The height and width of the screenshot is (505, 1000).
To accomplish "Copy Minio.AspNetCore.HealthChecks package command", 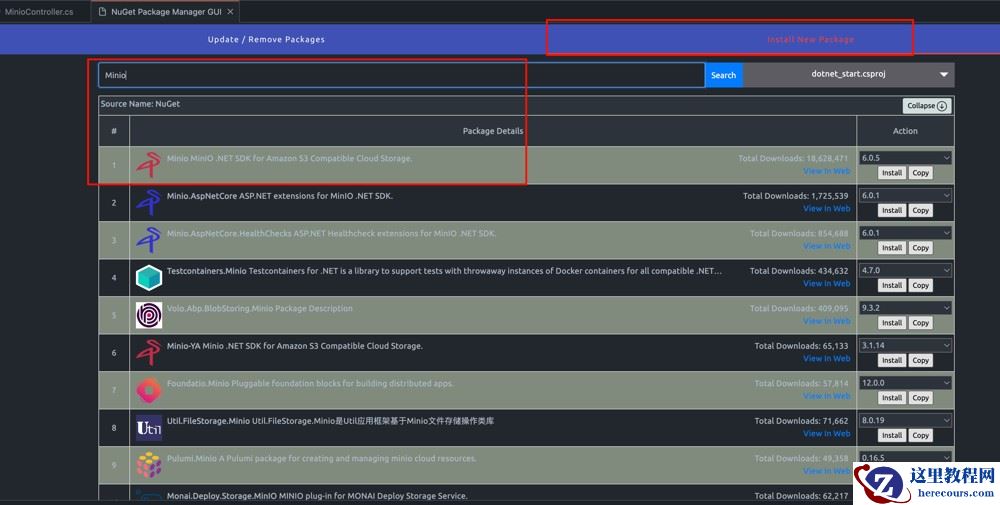I will (920, 248).
